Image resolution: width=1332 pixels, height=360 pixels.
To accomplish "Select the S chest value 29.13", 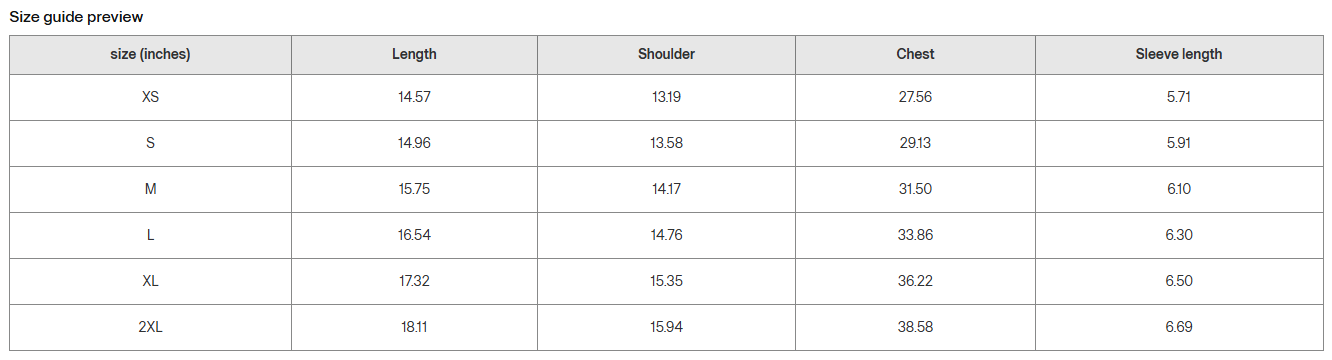I will pos(915,143).
